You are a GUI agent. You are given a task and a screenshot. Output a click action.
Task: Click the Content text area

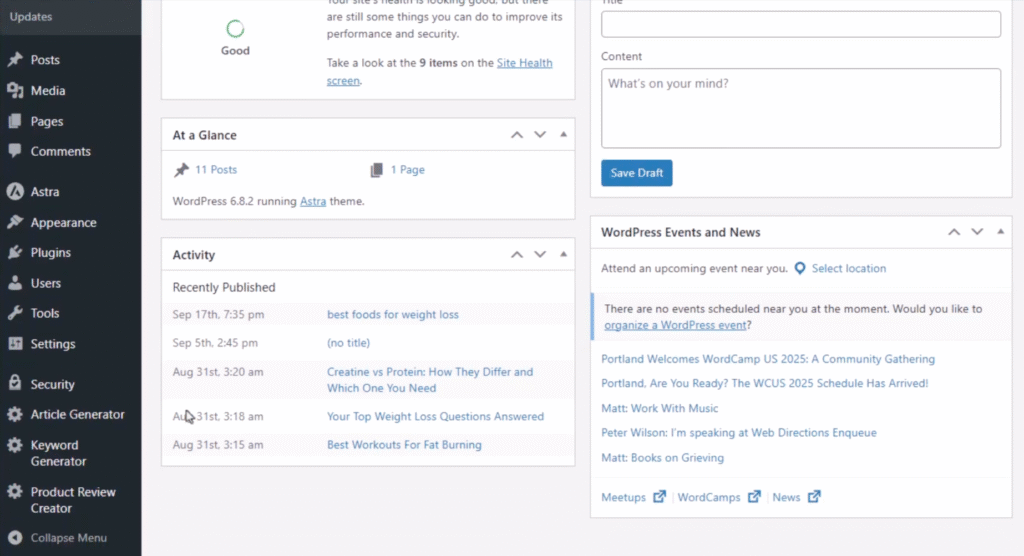800,108
